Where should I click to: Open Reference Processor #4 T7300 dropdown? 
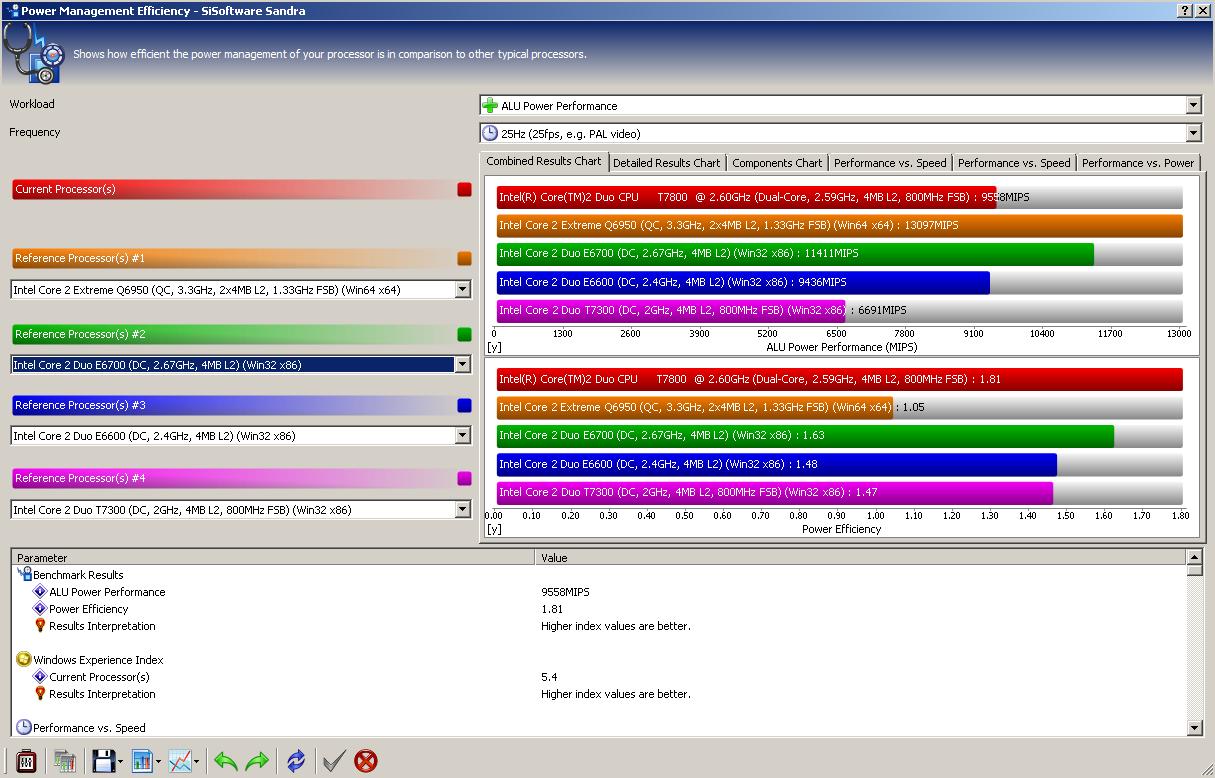click(462, 510)
